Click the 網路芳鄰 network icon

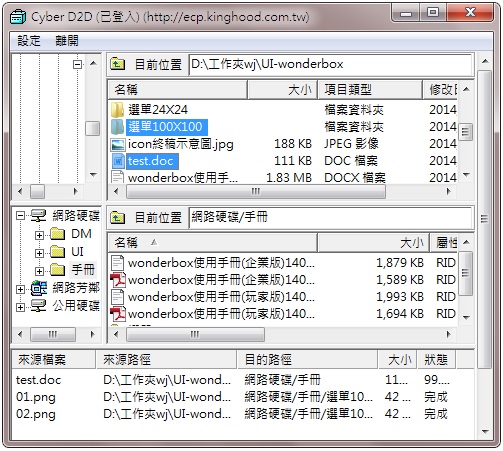pyautogui.click(x=39, y=288)
